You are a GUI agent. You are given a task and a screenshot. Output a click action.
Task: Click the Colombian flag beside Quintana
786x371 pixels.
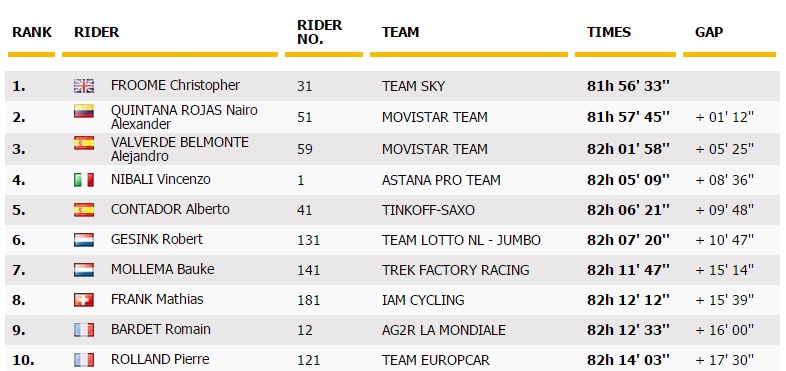(x=84, y=111)
